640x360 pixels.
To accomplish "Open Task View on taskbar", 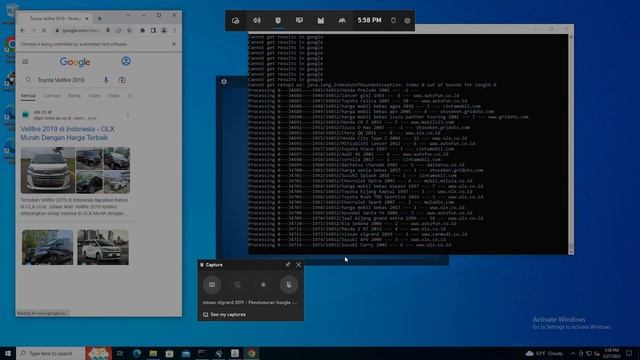I will (x=120, y=353).
